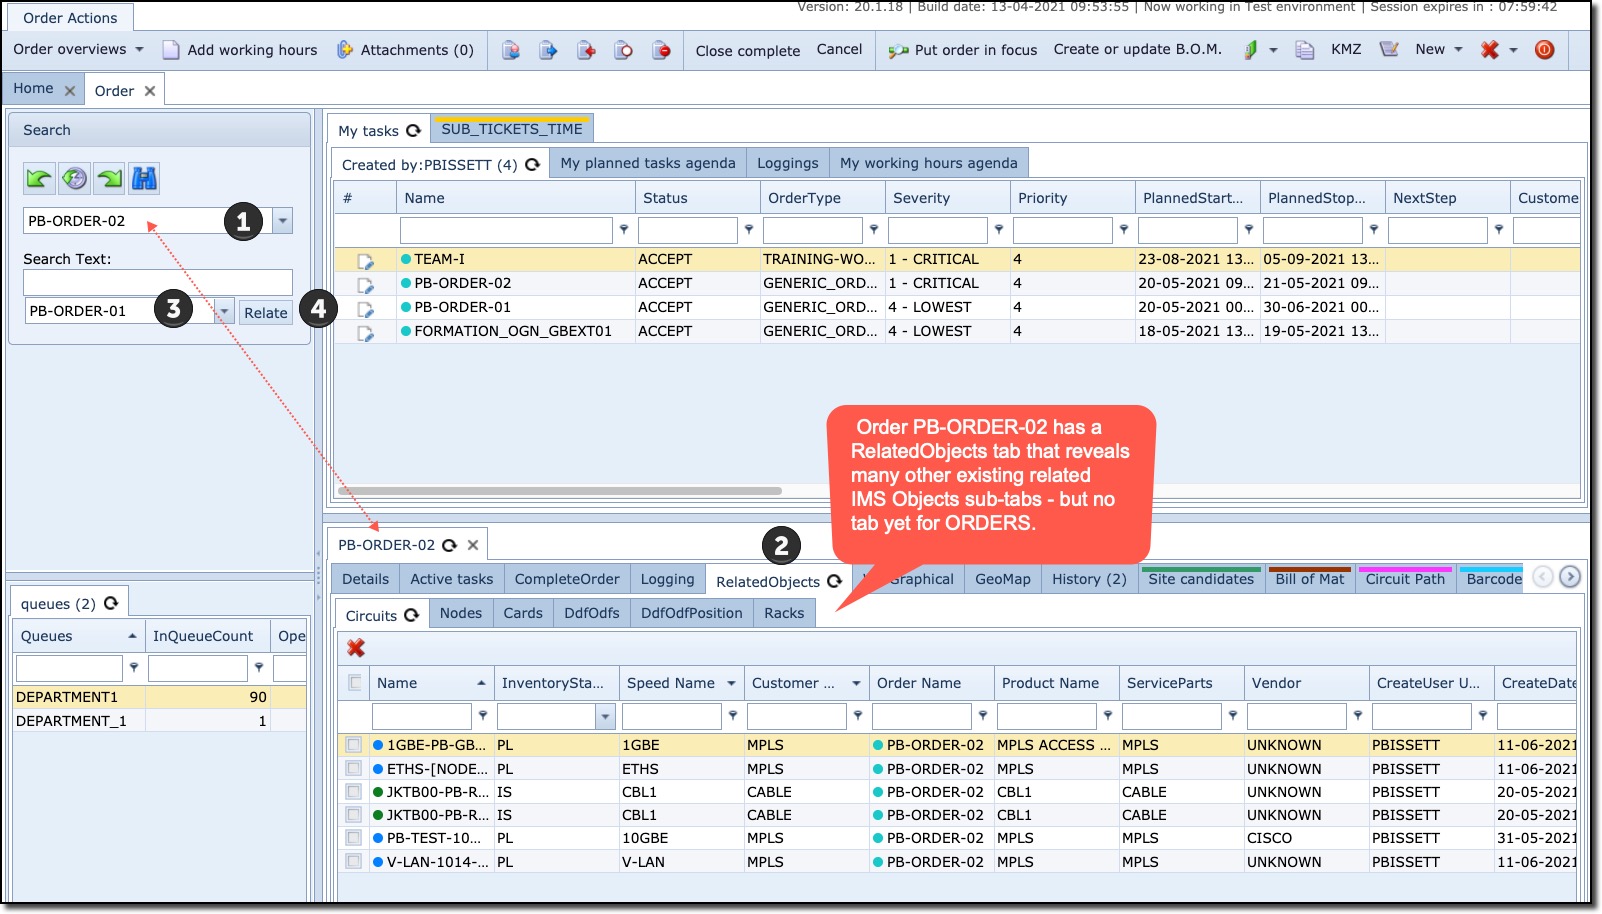Expand the PB-ORDER-02 combo box arrow
Screen dimensions: 1602x914
pyautogui.click(x=283, y=221)
